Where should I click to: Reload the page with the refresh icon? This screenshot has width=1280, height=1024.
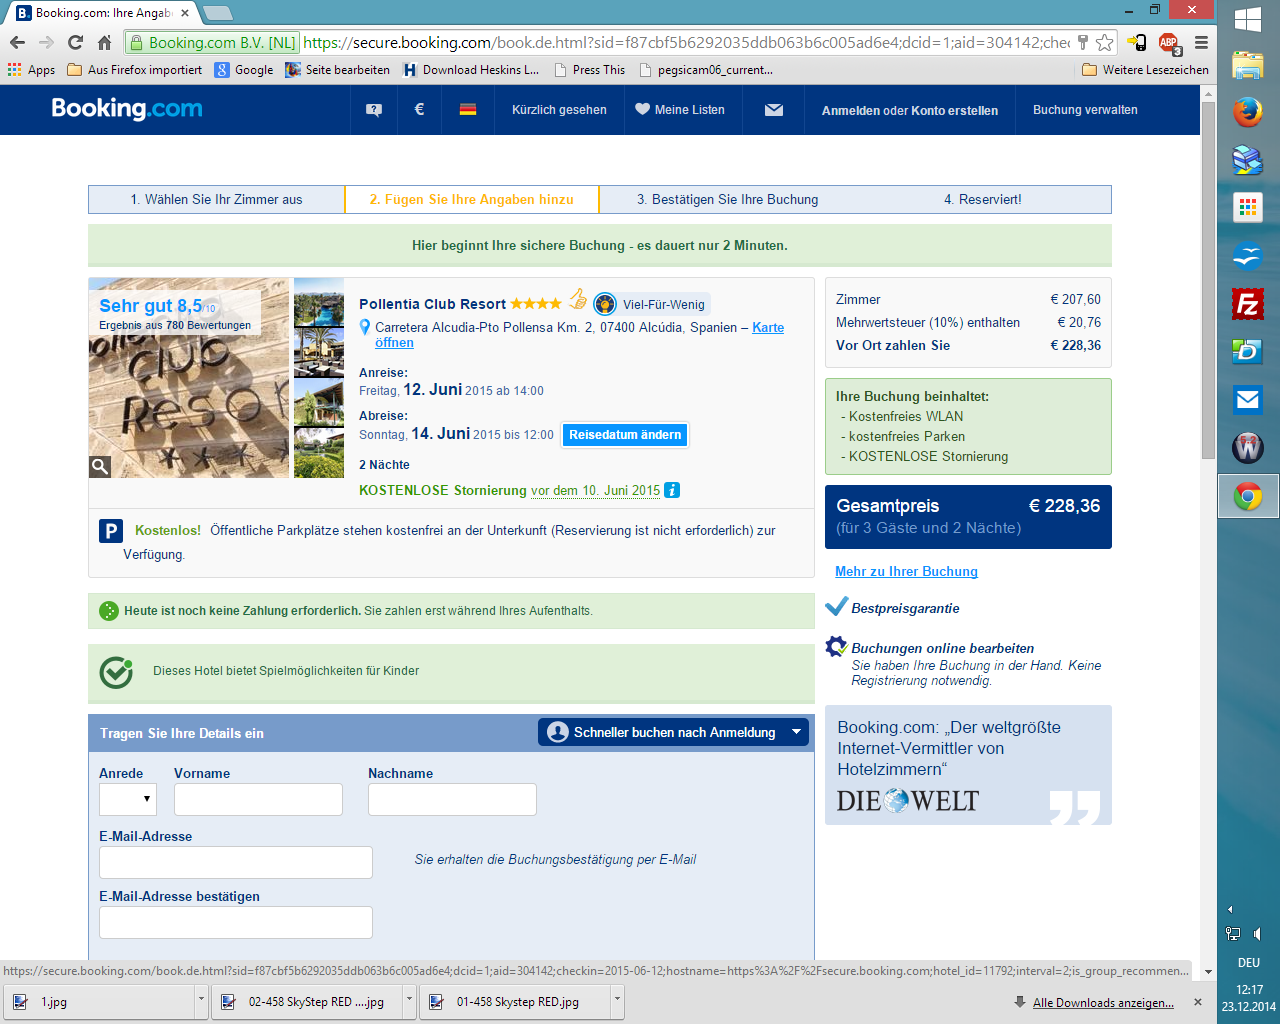click(75, 42)
